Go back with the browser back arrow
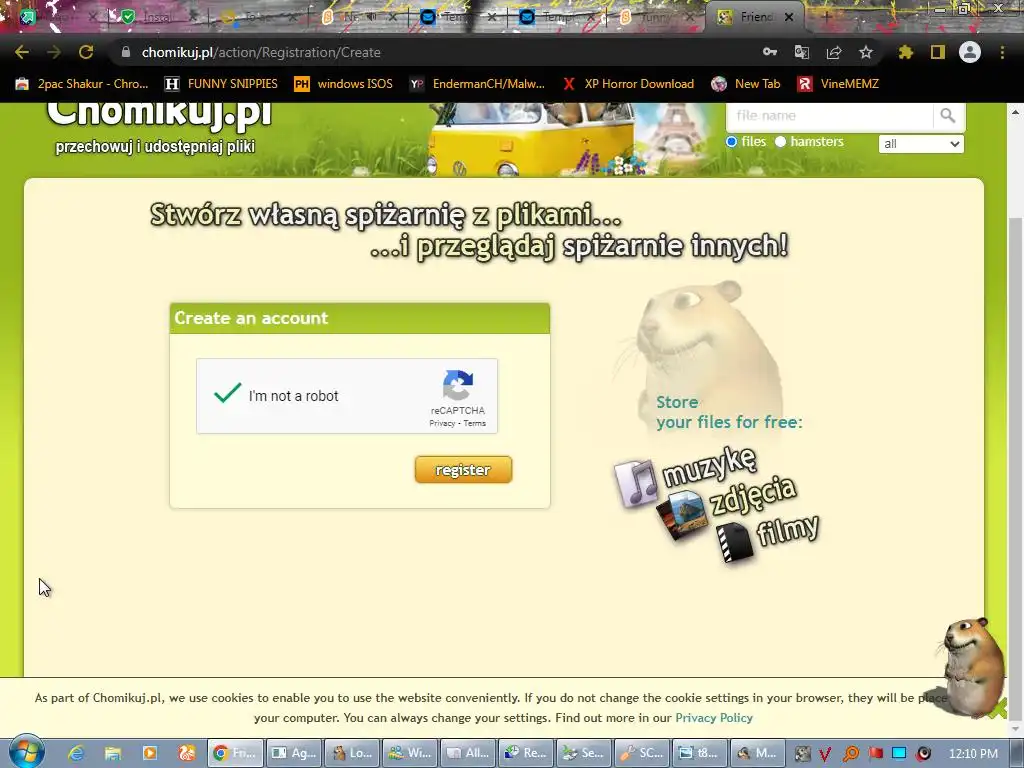Screen dimensions: 1024x768 pos(22,52)
